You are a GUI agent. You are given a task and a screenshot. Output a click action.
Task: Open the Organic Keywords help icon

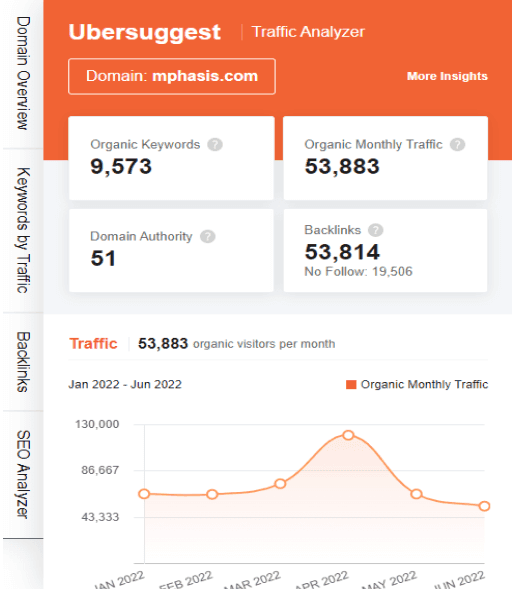[215, 145]
